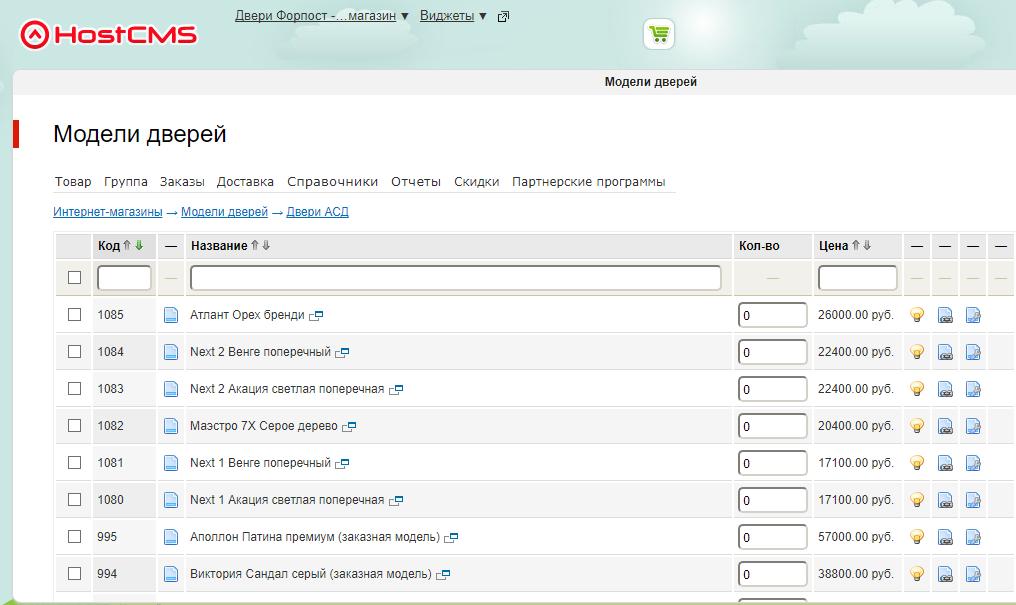1016x605 pixels.
Task: Click the page icon for item 1083
Action: pyautogui.click(x=170, y=389)
